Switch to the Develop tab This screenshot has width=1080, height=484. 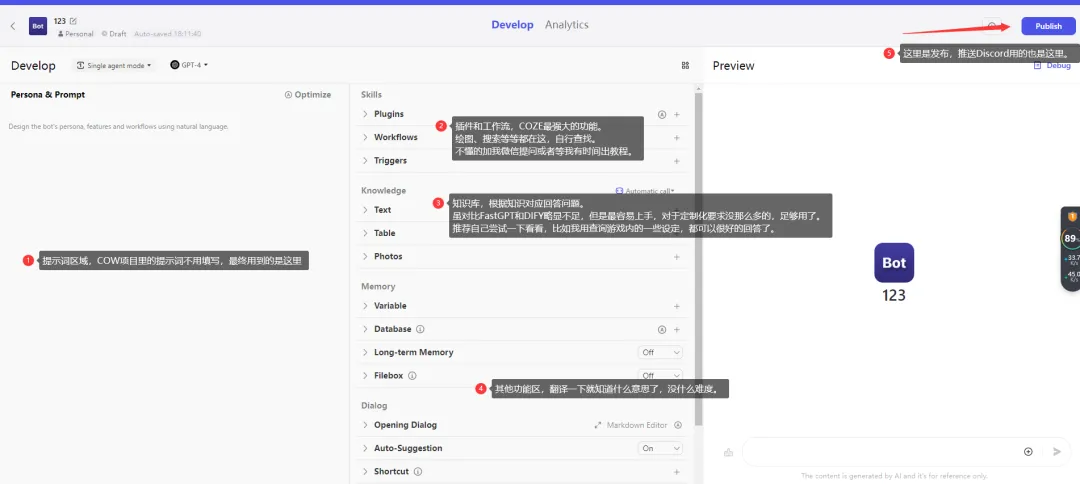(512, 25)
